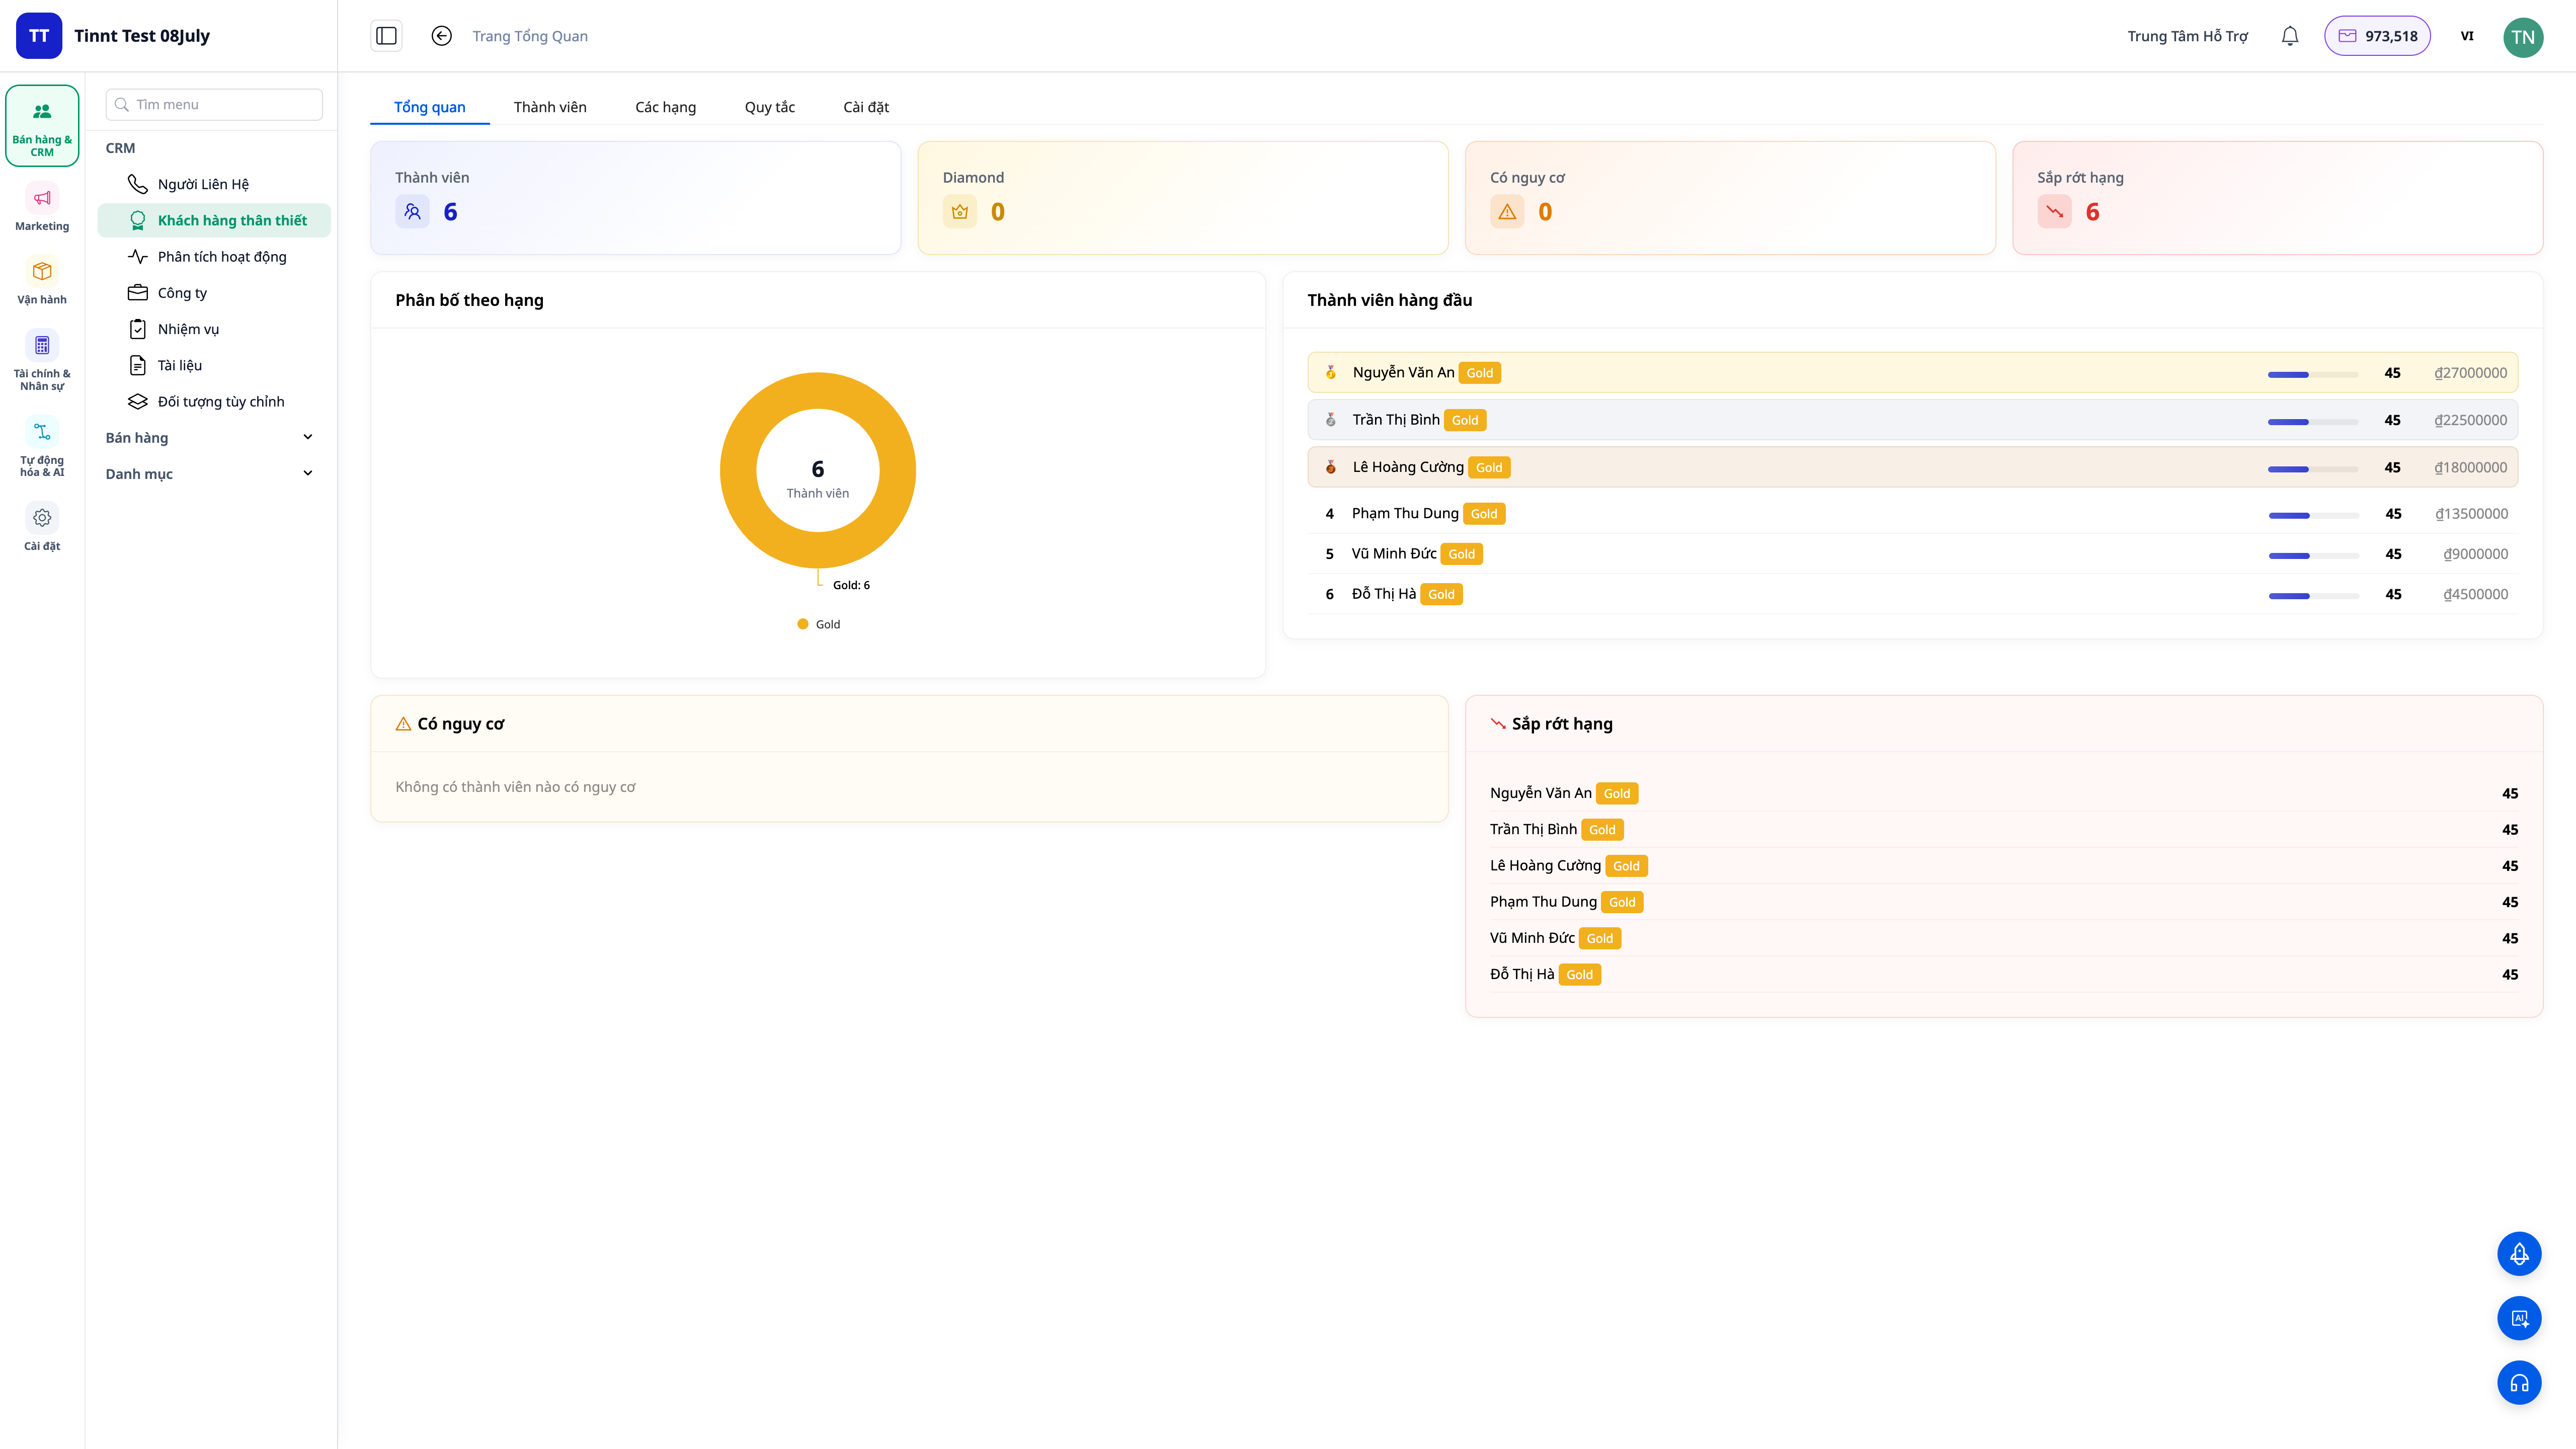2576x1449 pixels.
Task: Open the notifications bell
Action: pos(2289,36)
